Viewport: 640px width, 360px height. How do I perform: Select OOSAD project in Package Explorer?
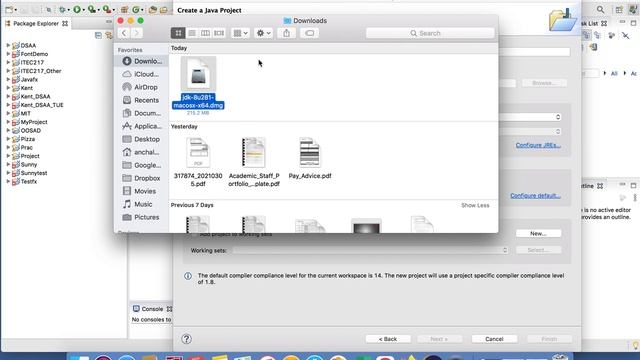(x=27, y=131)
